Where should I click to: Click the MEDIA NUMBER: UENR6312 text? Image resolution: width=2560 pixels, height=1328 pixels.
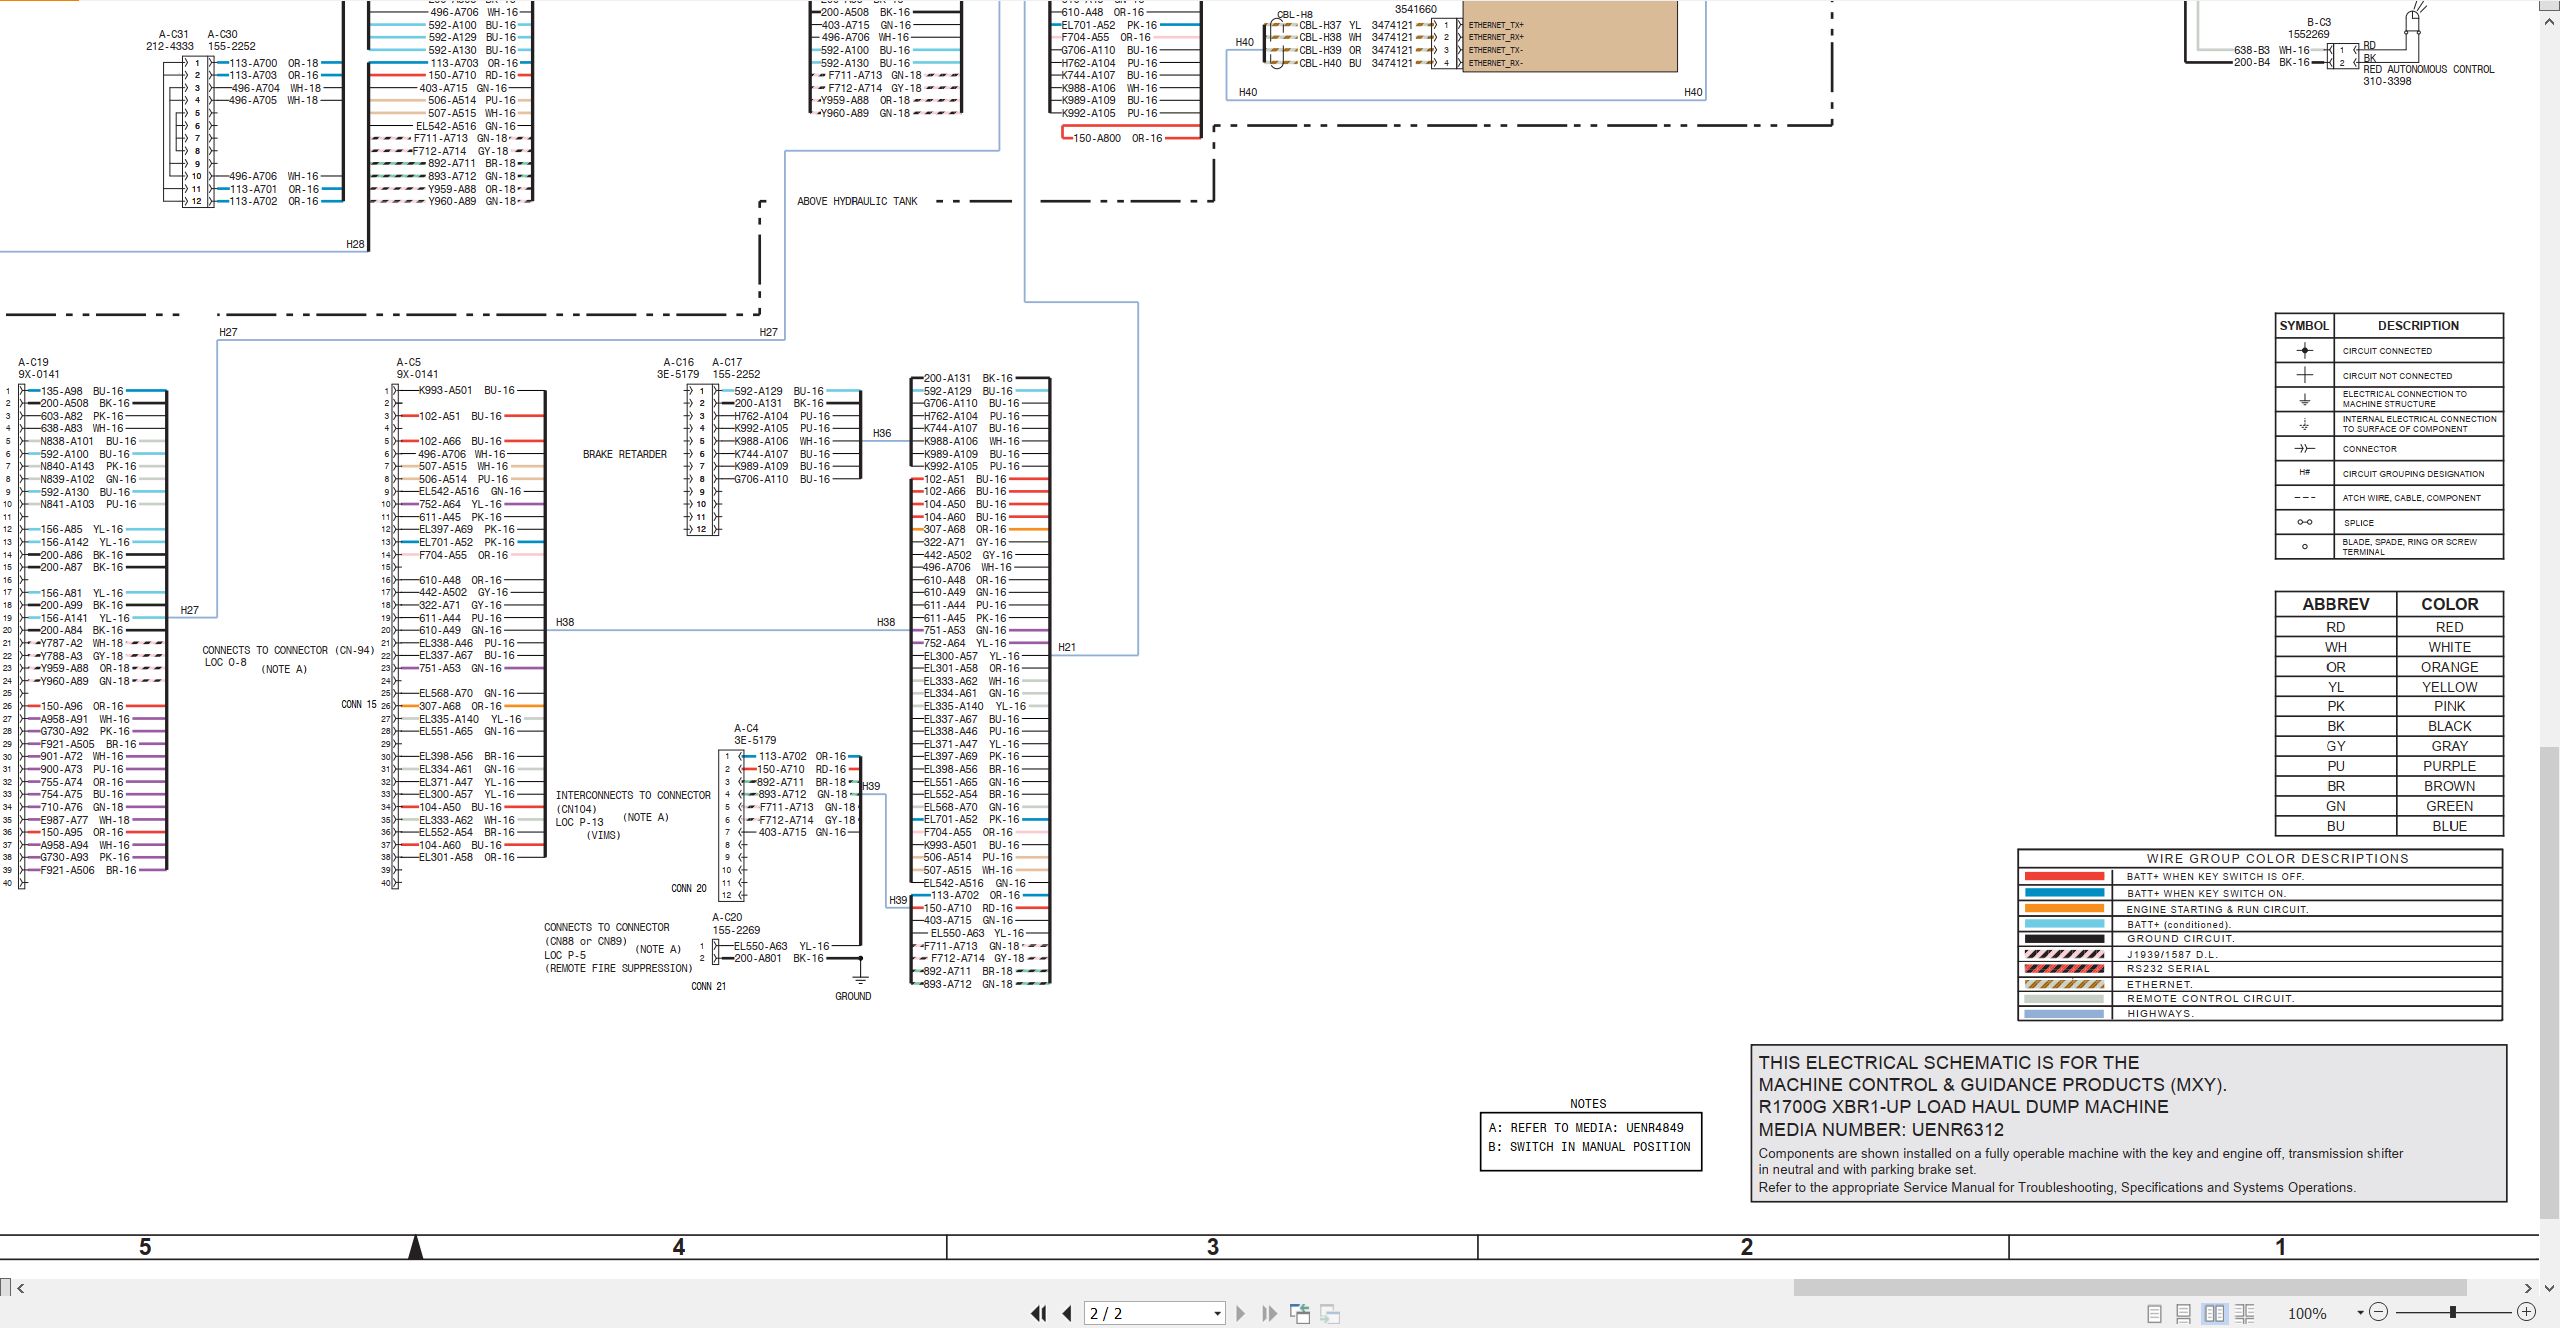coord(1881,1130)
